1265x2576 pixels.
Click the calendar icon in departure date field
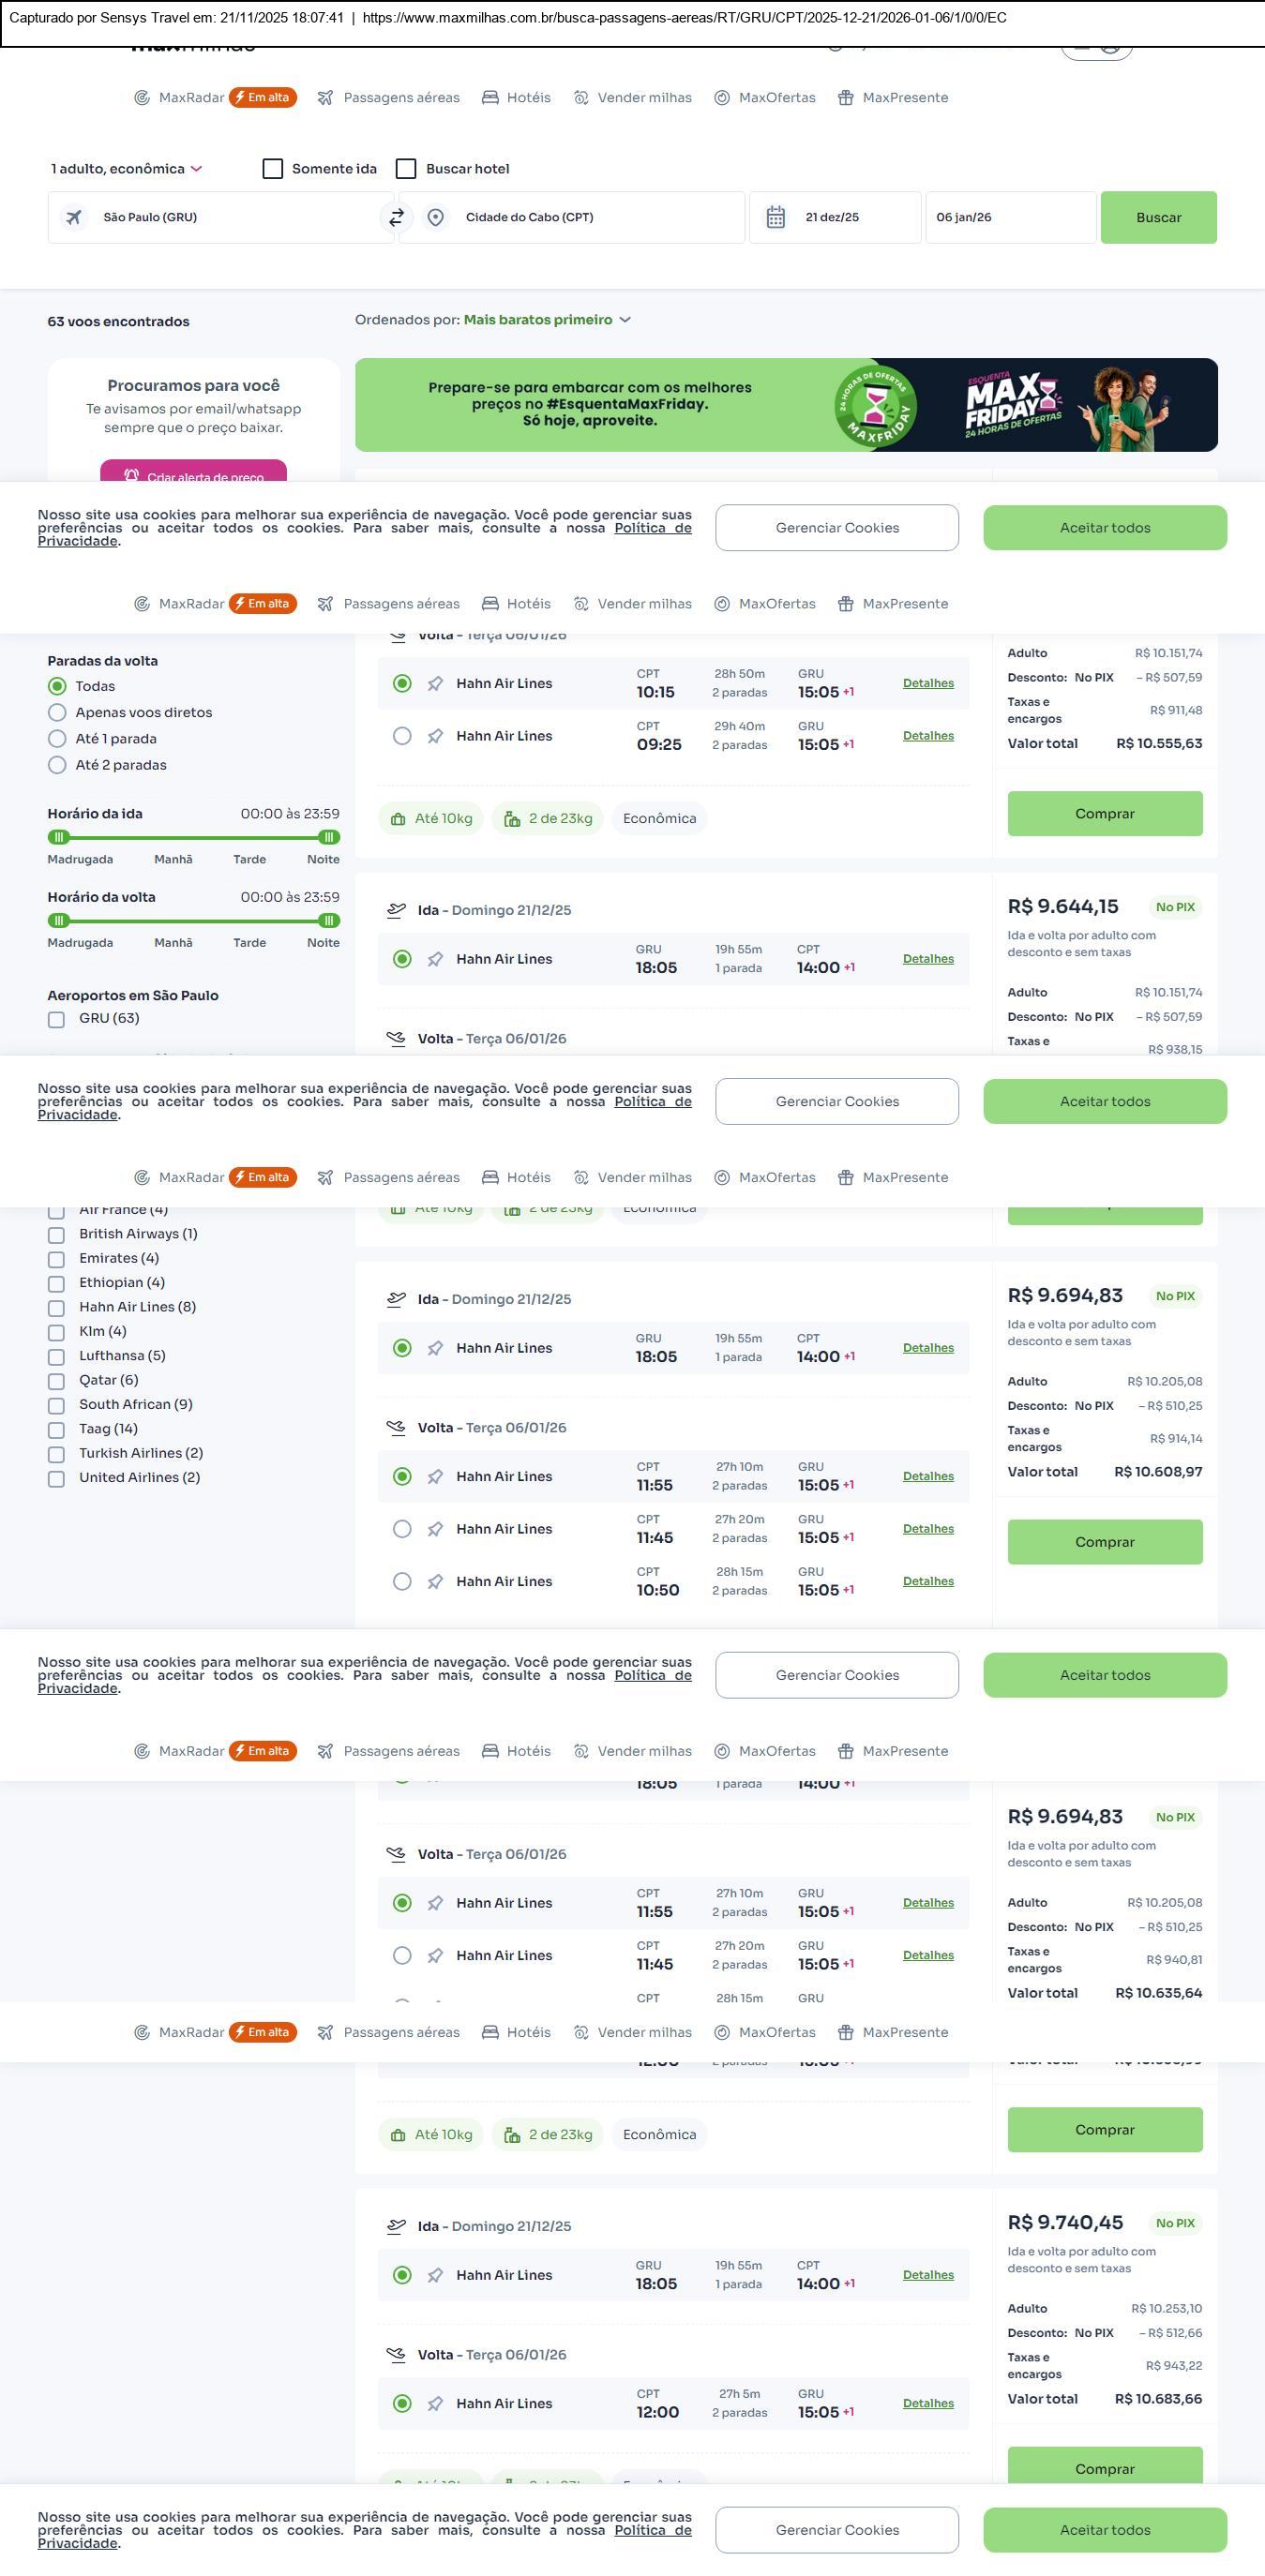[x=775, y=217]
